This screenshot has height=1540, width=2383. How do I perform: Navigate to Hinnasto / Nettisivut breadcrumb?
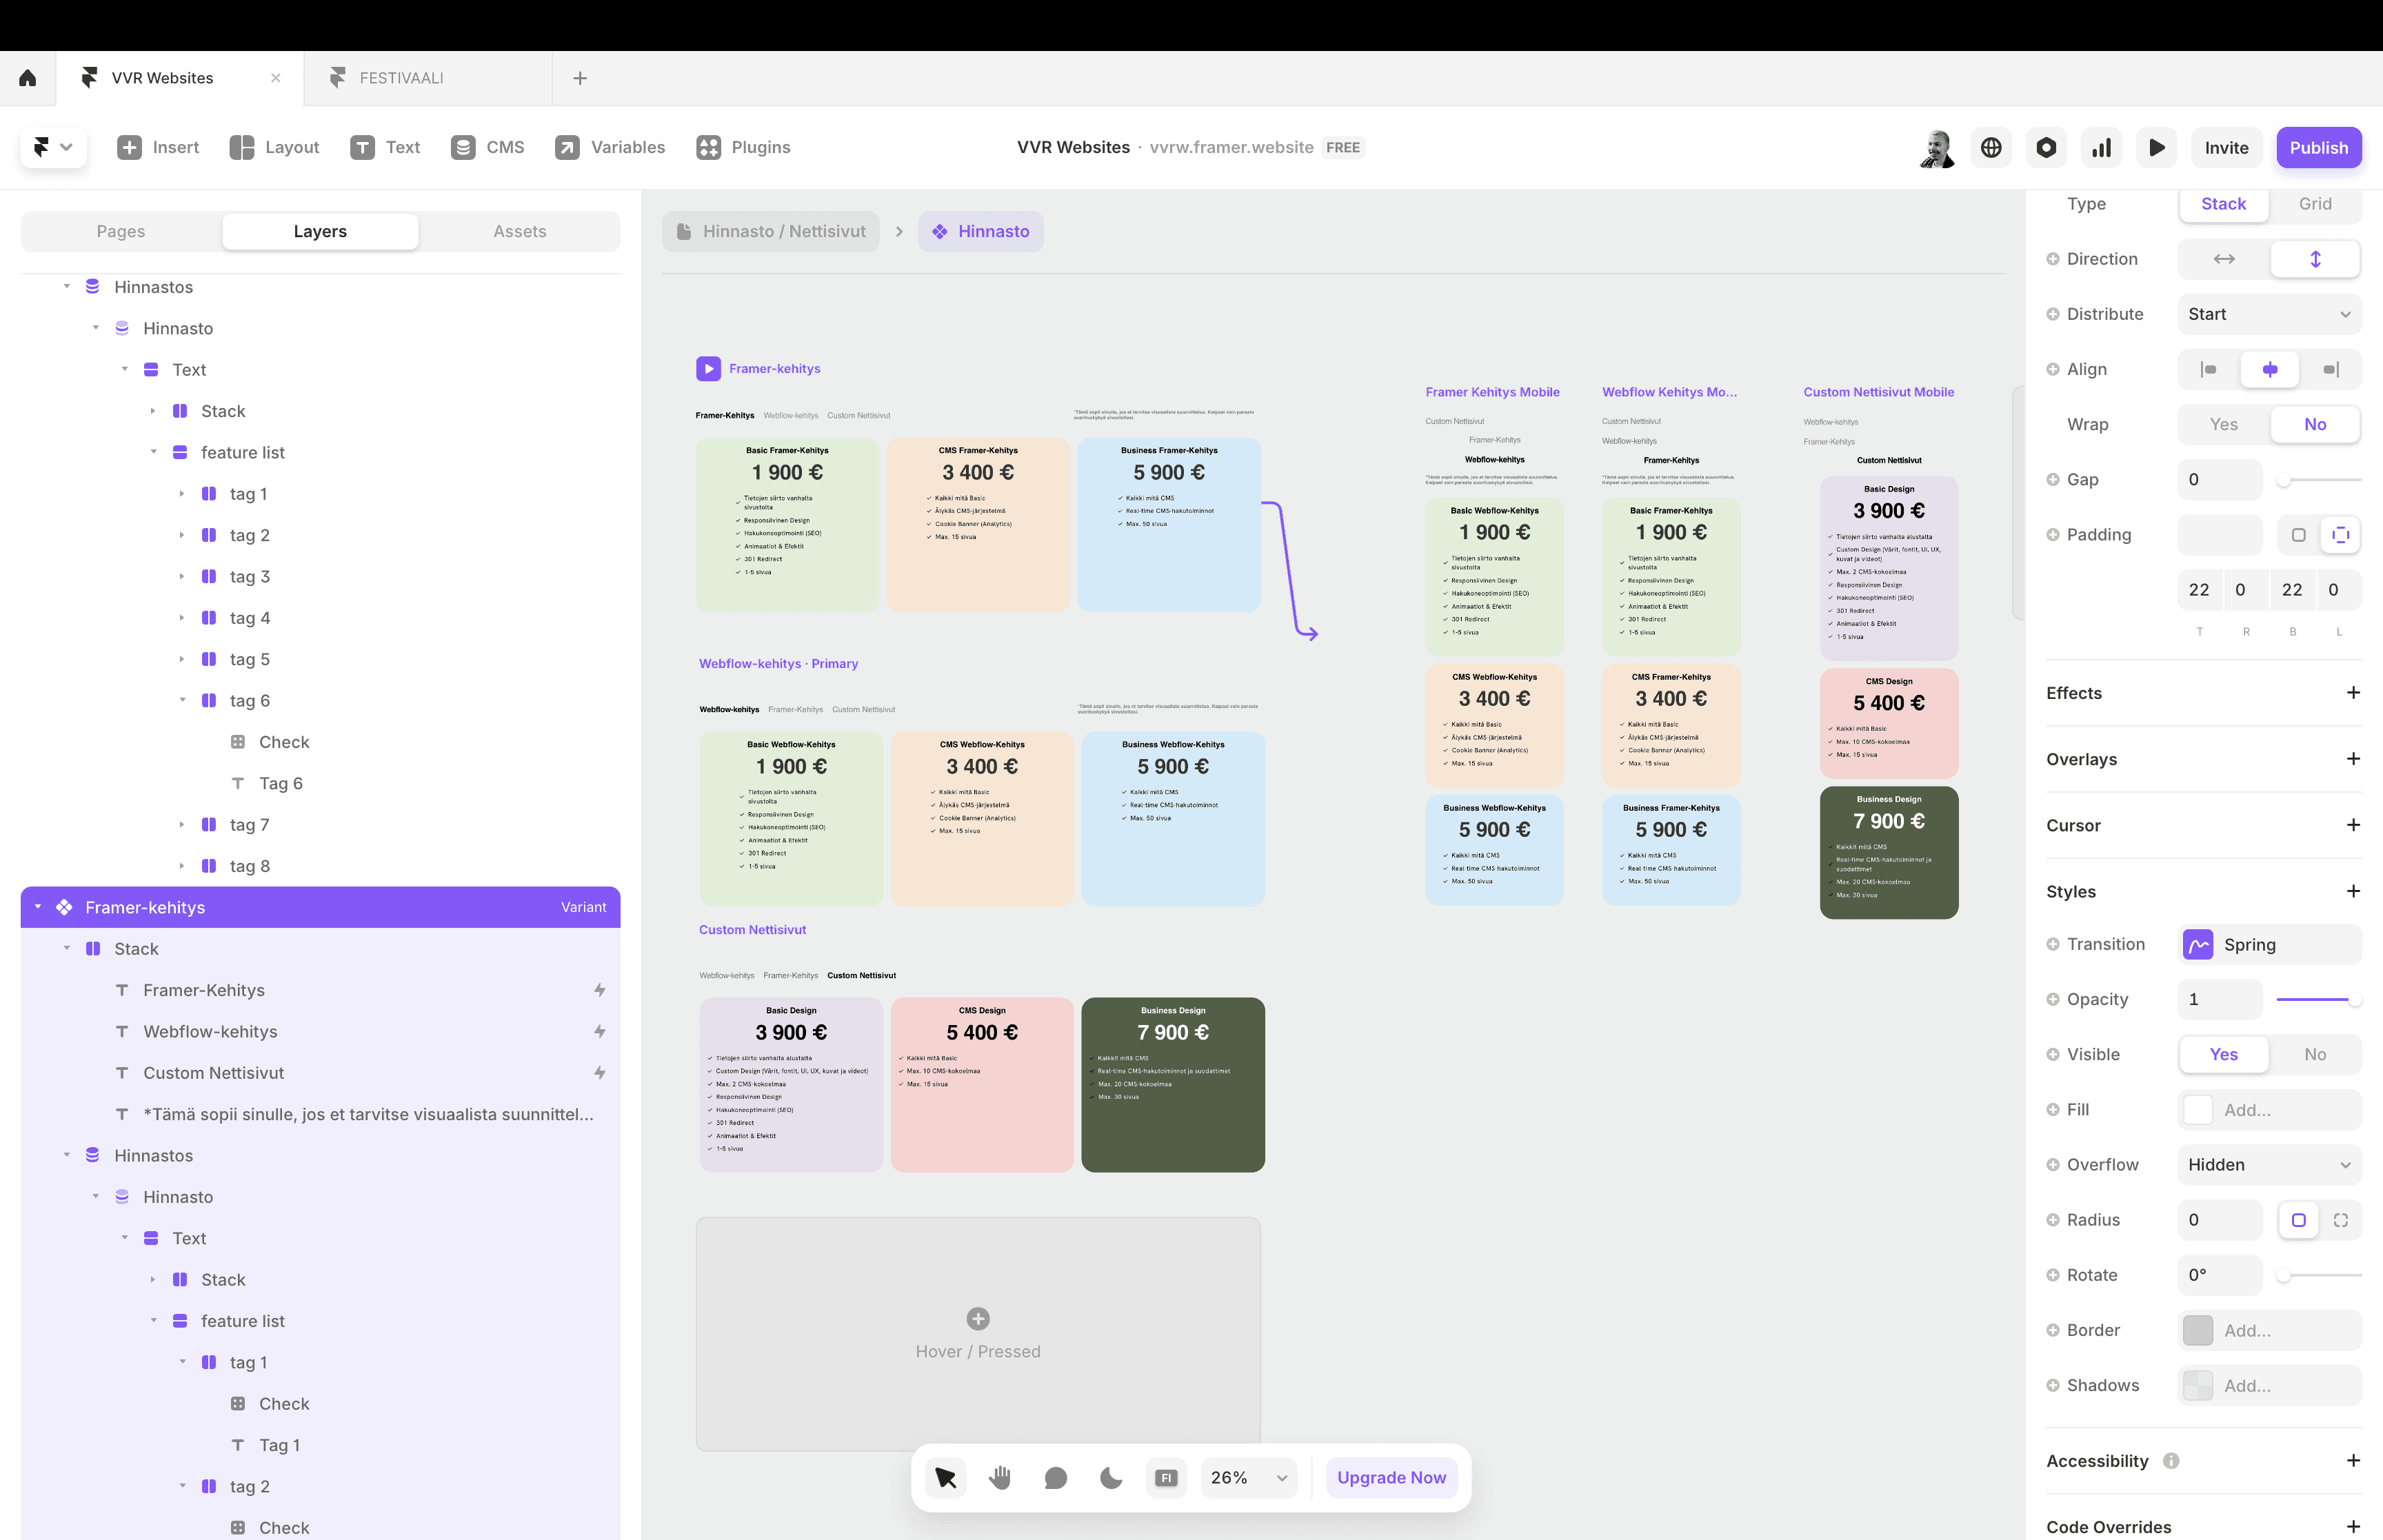[771, 231]
